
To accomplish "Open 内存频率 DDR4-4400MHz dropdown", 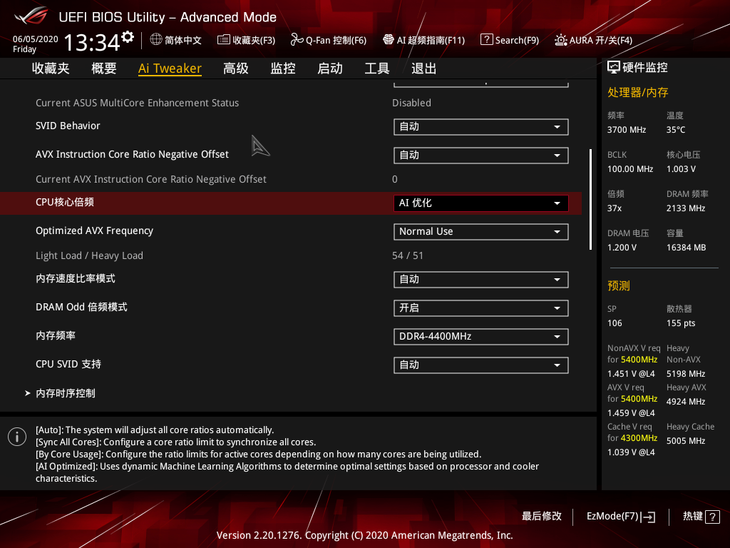I will pyautogui.click(x=480, y=336).
